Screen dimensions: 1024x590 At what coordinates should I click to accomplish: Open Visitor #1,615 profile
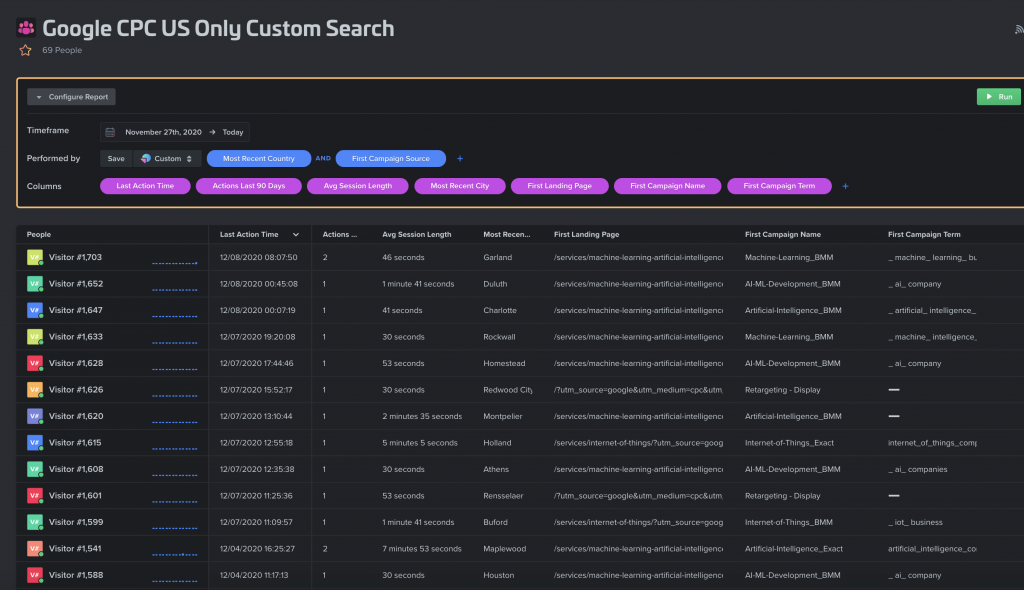pos(75,442)
